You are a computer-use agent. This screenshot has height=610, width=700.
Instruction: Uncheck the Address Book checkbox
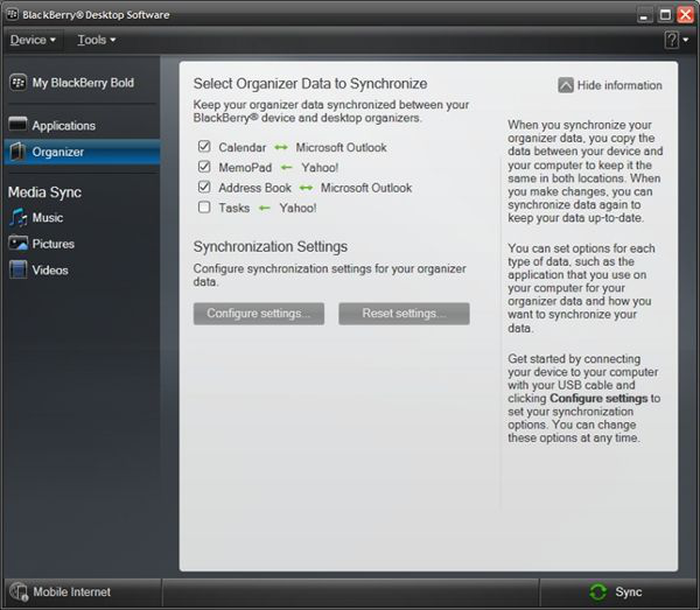point(204,187)
